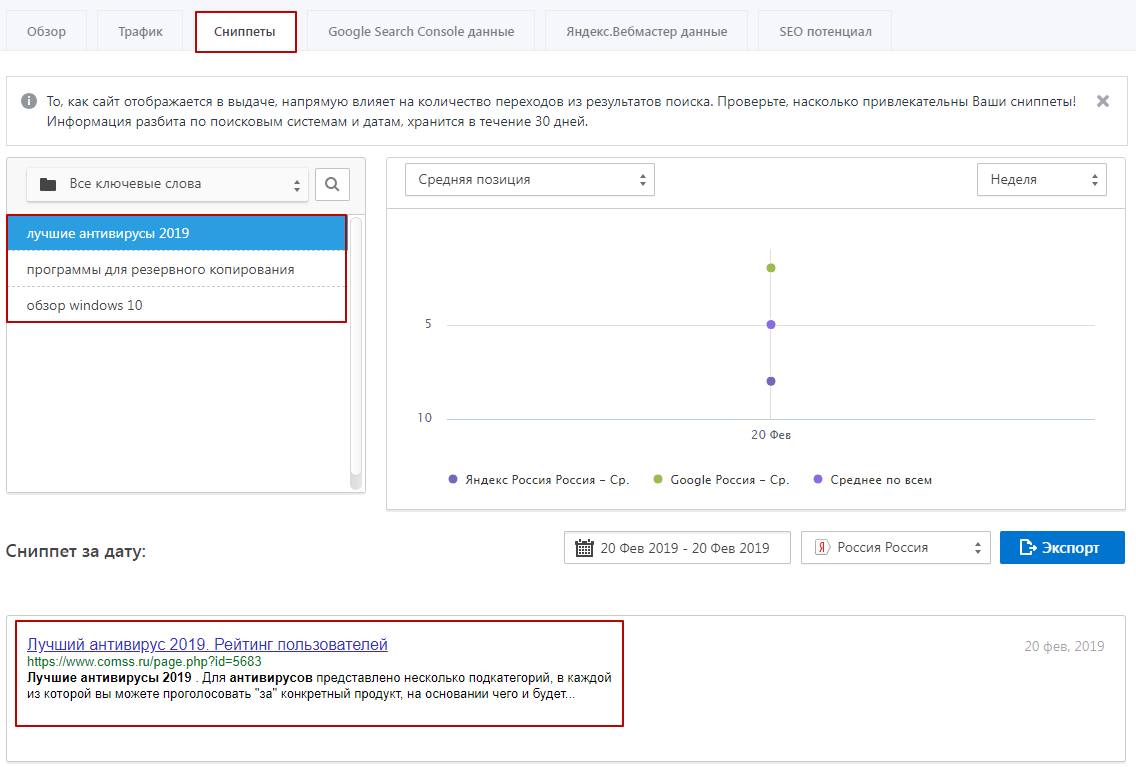Click the violet average data point on chart
The height and width of the screenshot is (767, 1136).
pos(771,324)
